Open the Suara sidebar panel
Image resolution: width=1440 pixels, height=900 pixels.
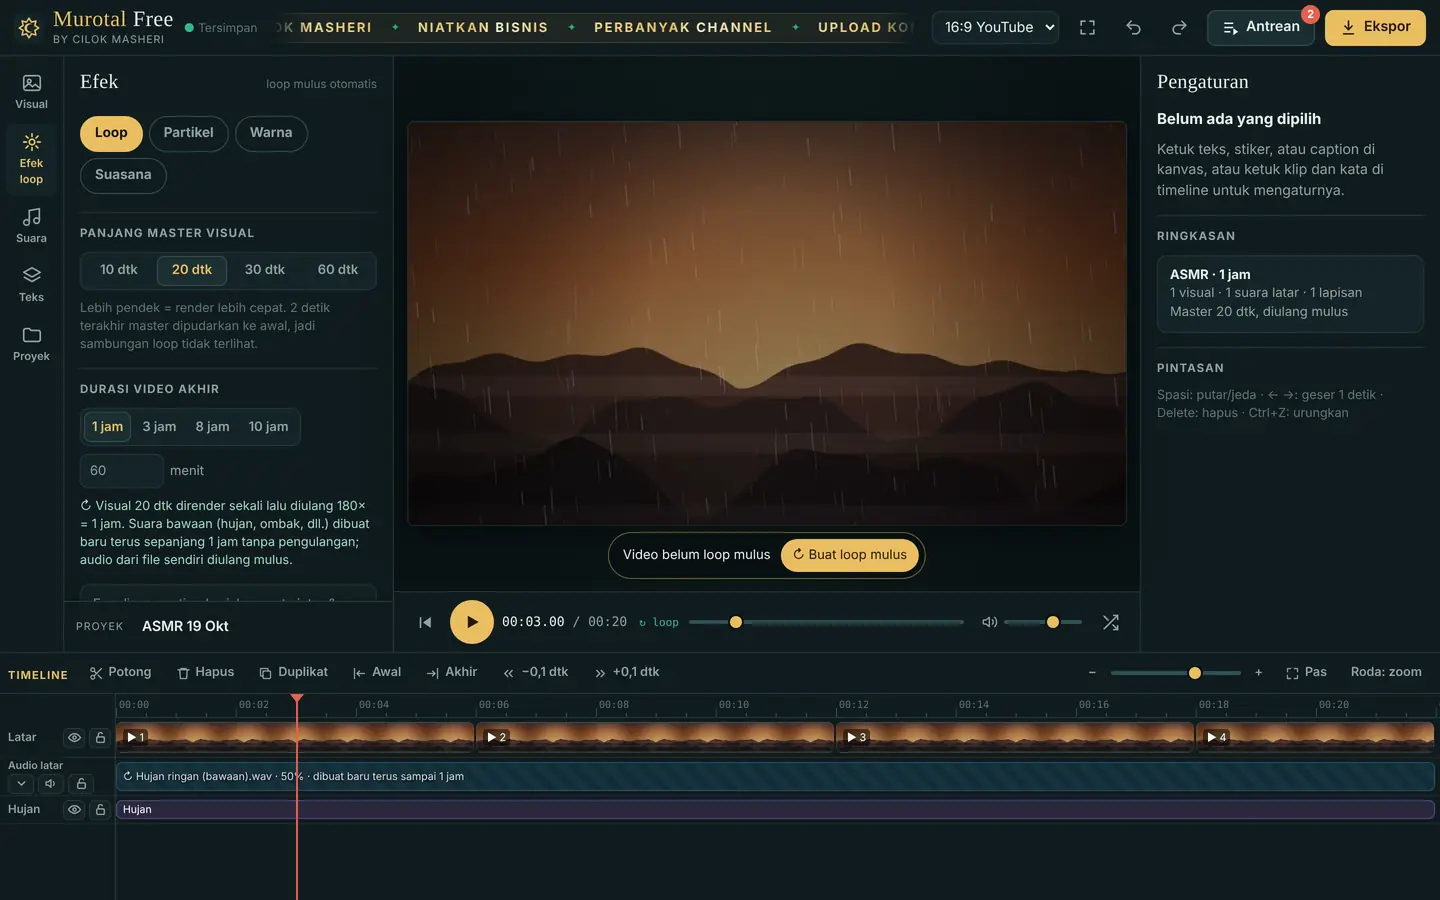pyautogui.click(x=31, y=226)
